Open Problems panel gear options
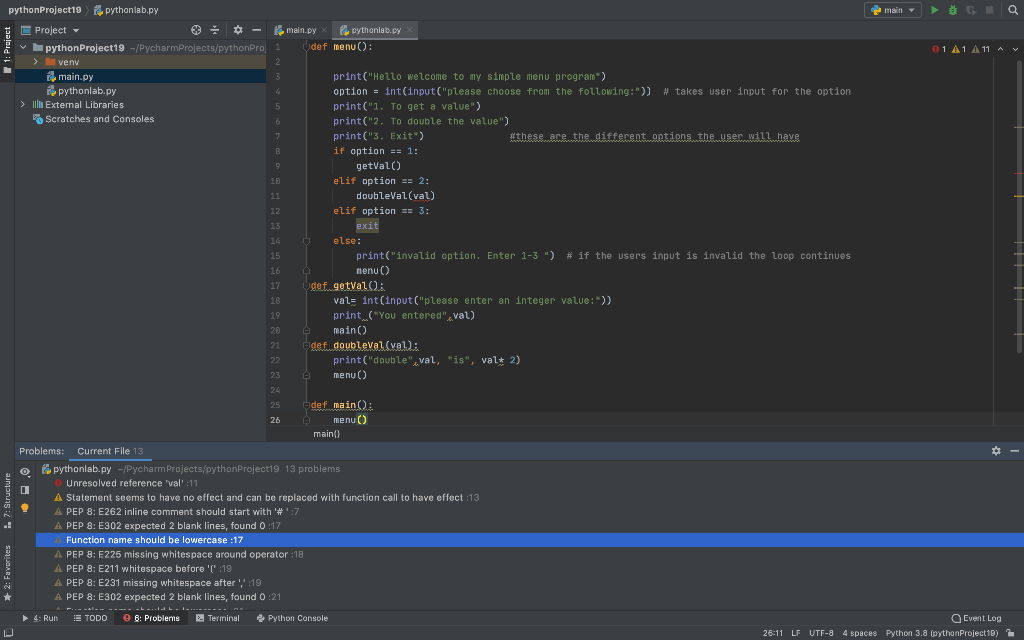This screenshot has width=1024, height=640. [995, 451]
